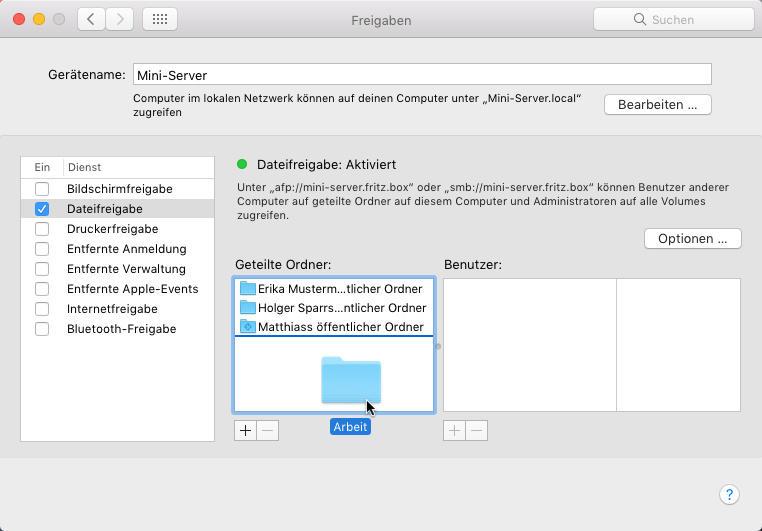Disable the Dateifreigabe checkbox

pyautogui.click(x=42, y=209)
